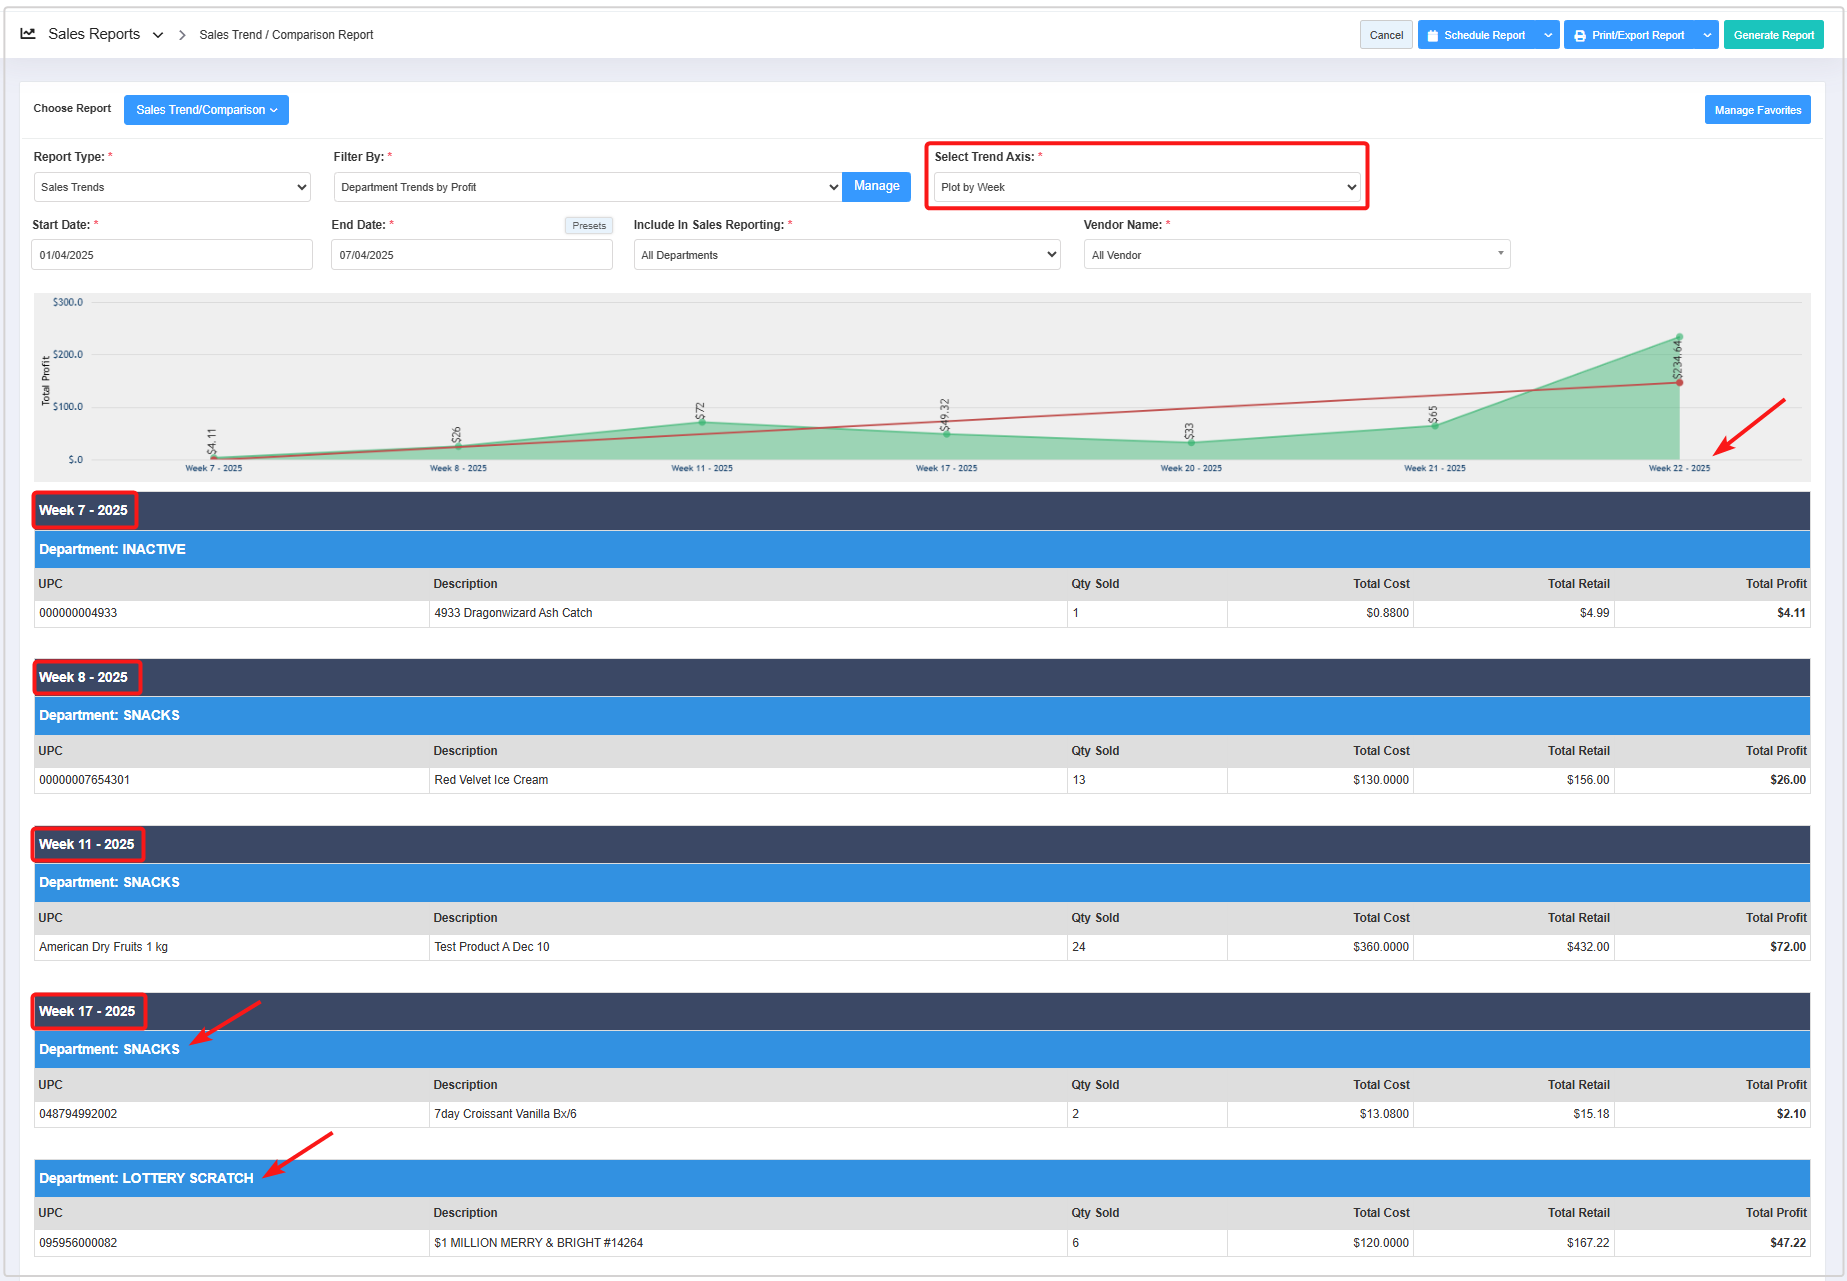Open the Select Trend Axis dropdown

(x=1147, y=187)
